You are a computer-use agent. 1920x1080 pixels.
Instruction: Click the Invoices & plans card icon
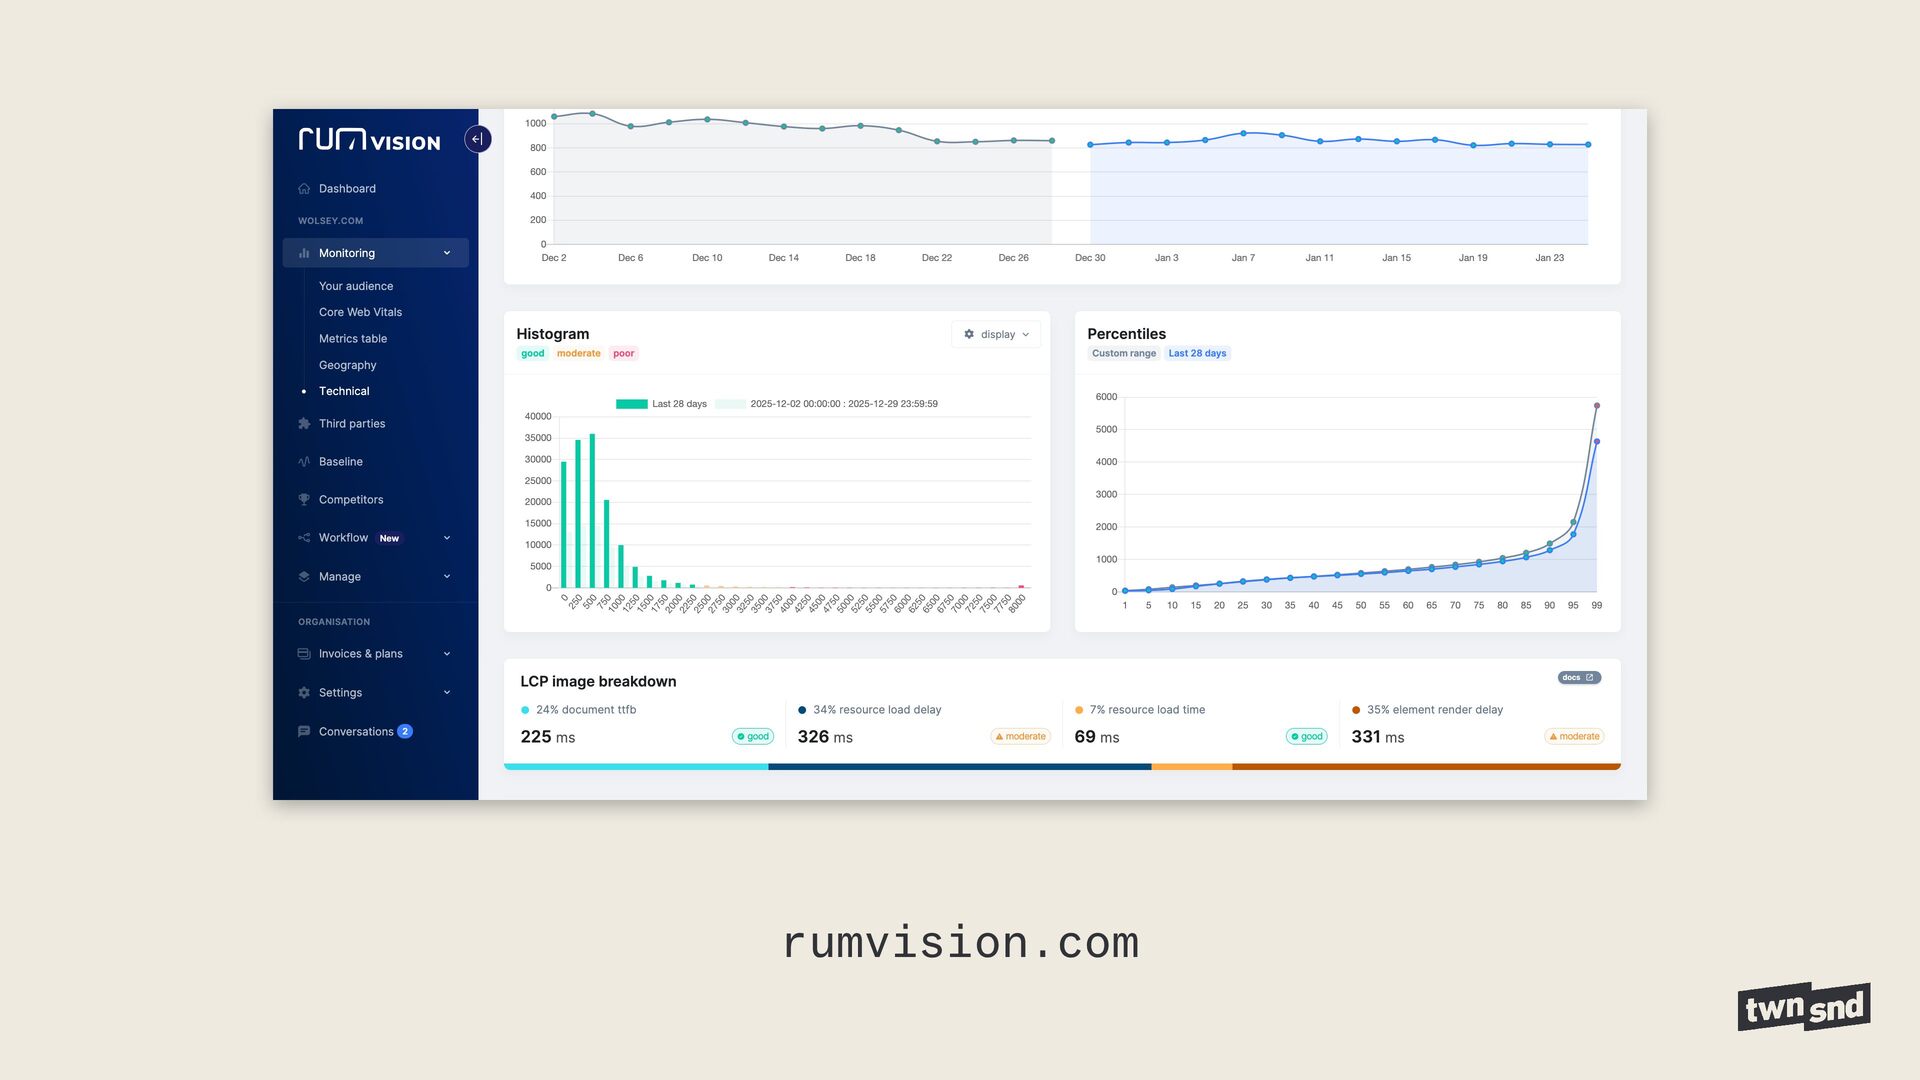(304, 654)
